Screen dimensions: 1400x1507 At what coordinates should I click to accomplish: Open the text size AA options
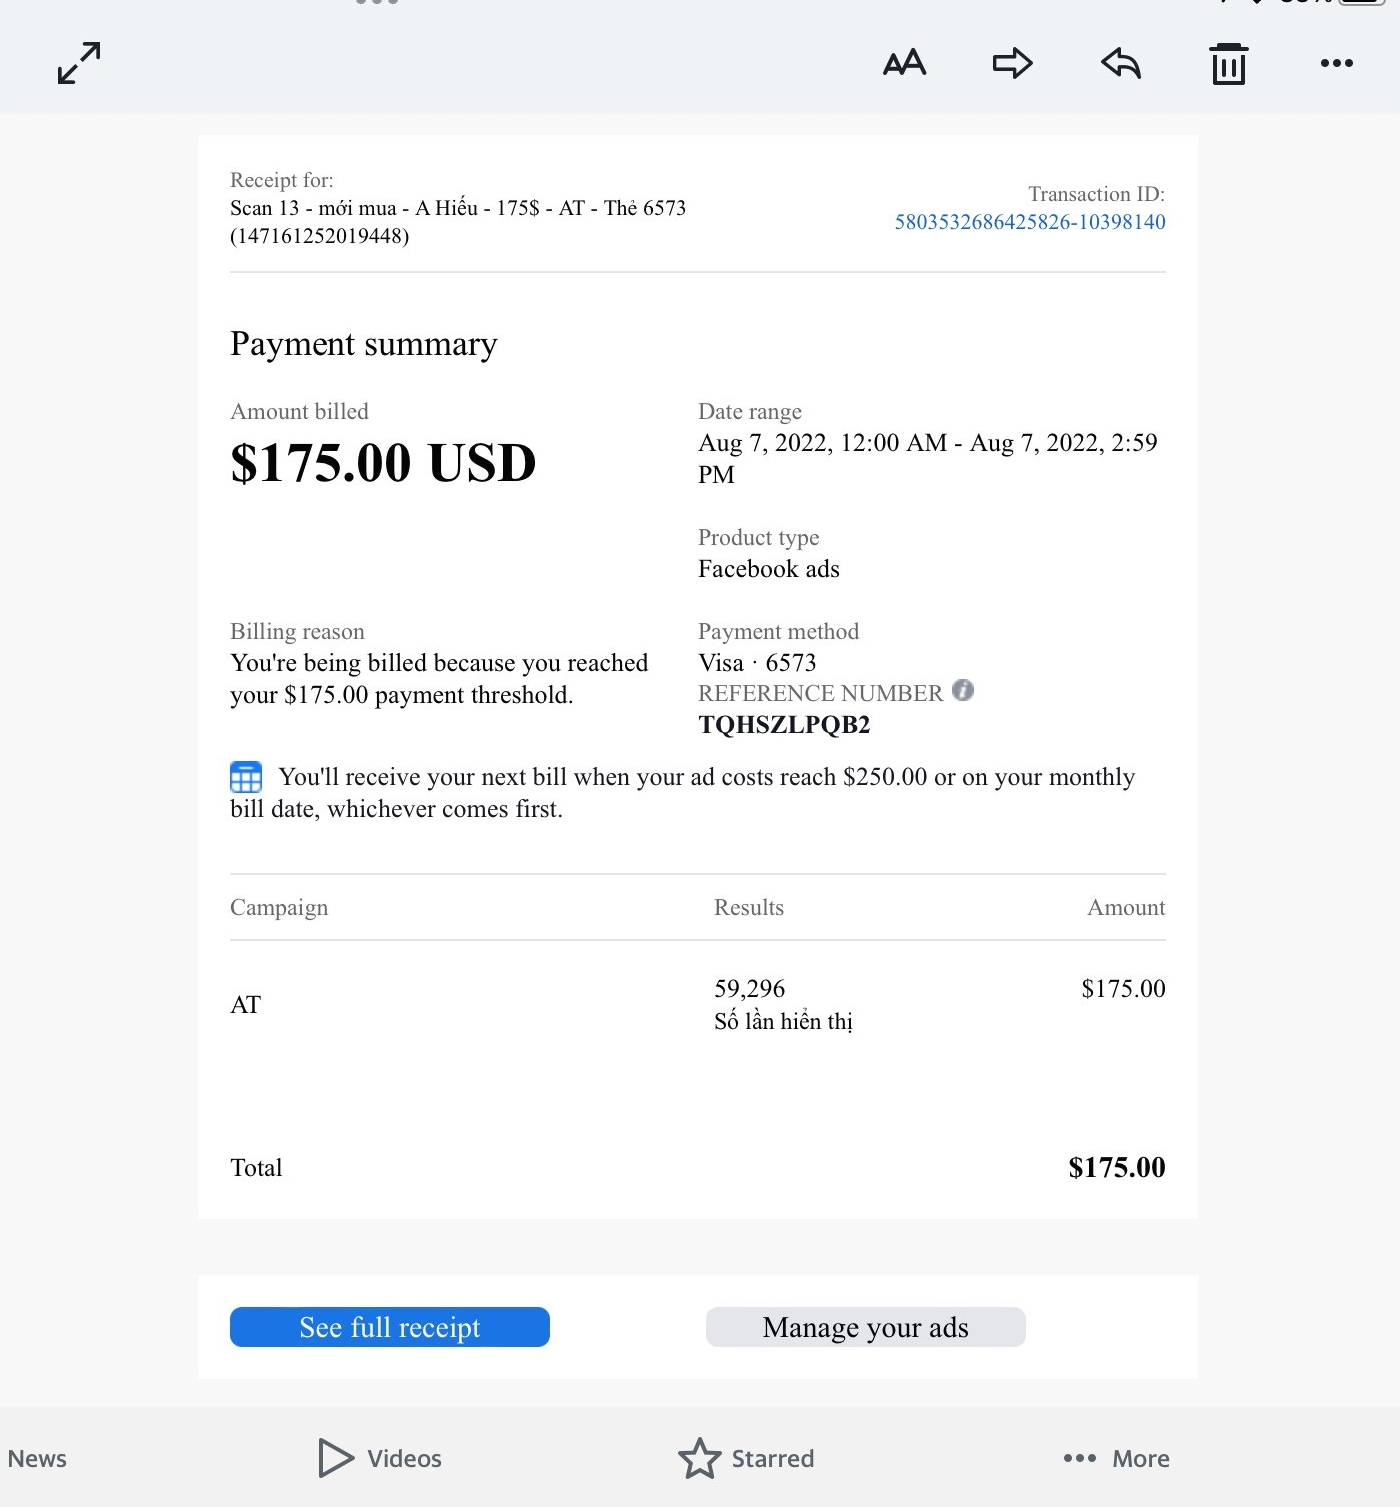904,63
